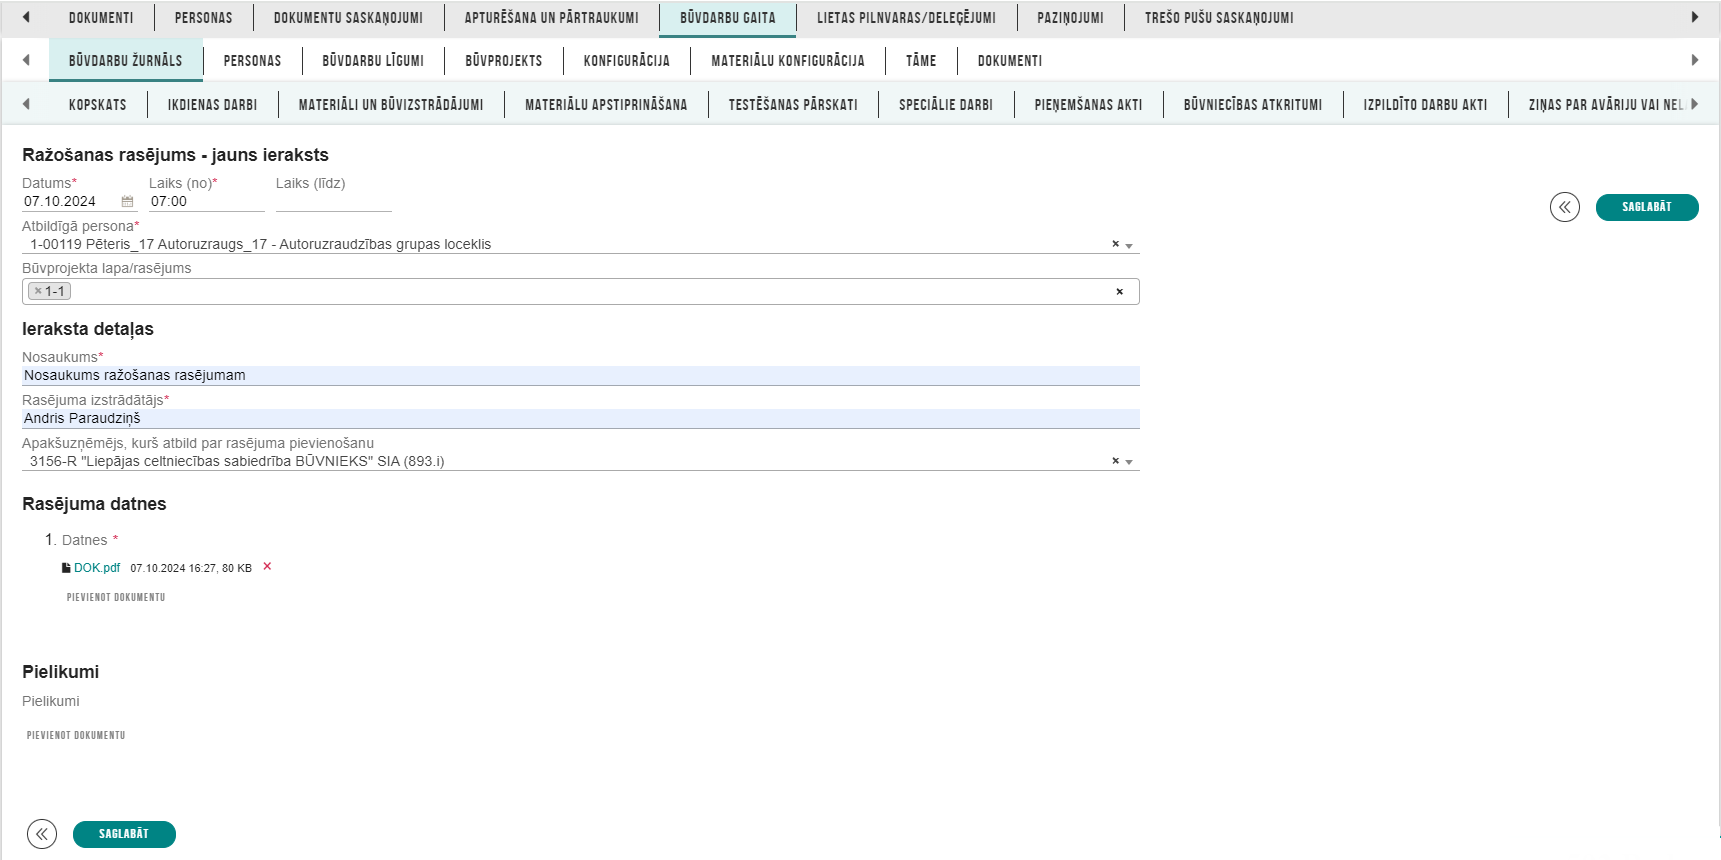The height and width of the screenshot is (860, 1721).
Task: Clear the Atbildīgā persona selection
Action: coord(1115,244)
